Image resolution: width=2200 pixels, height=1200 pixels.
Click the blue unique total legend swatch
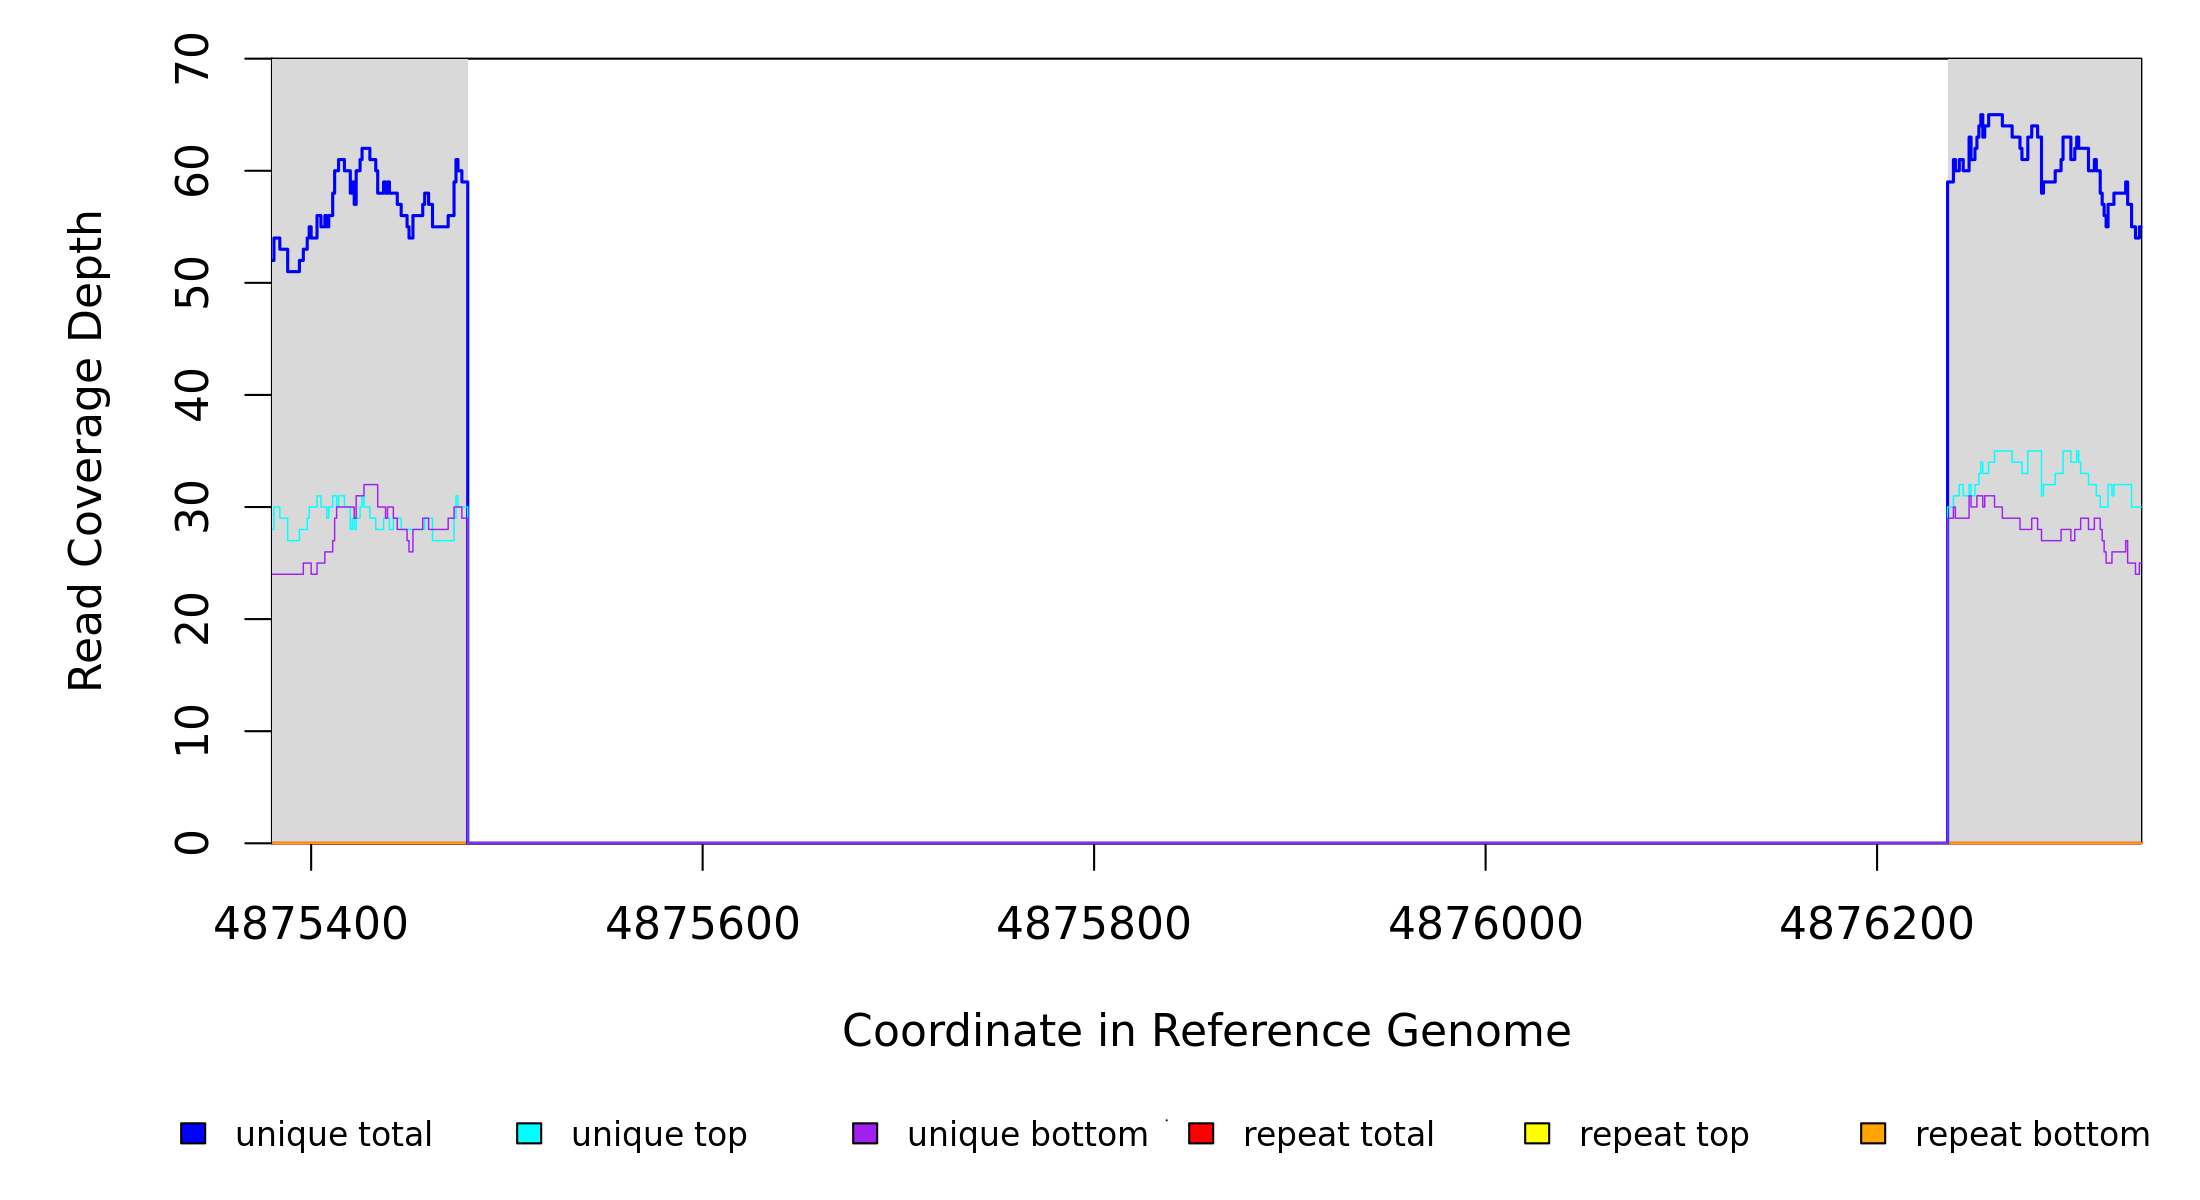pos(193,1133)
